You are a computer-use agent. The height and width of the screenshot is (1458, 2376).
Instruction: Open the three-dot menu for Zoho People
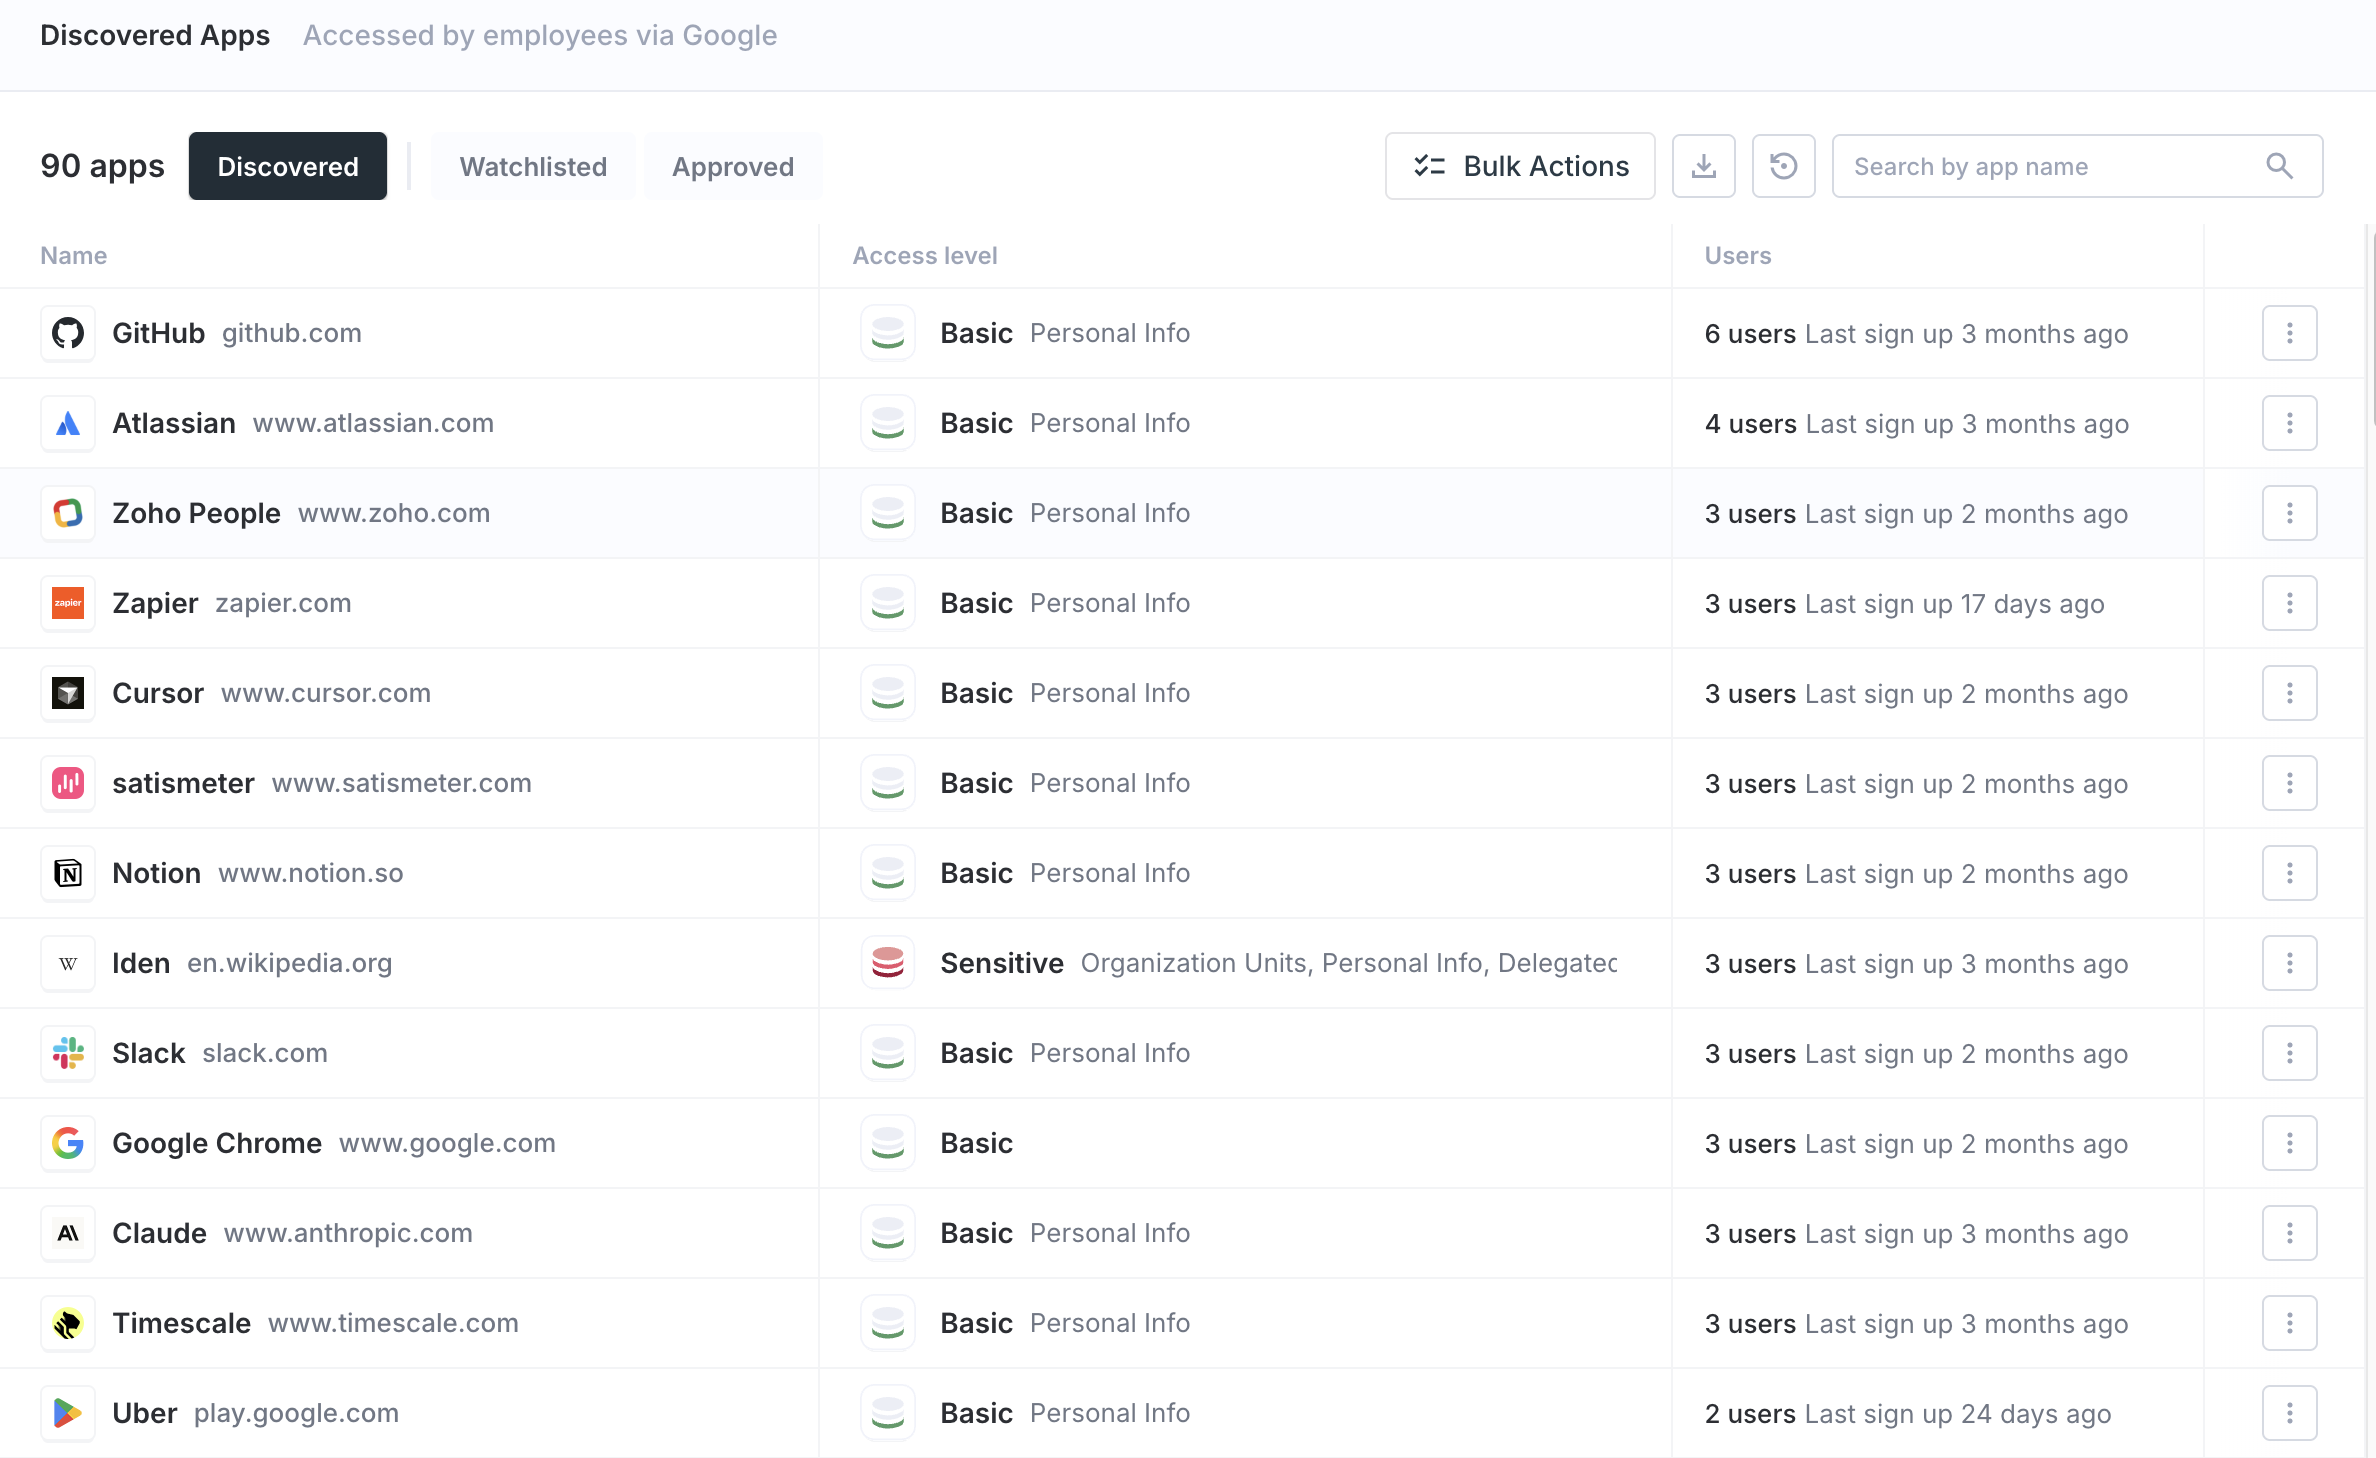(2289, 513)
